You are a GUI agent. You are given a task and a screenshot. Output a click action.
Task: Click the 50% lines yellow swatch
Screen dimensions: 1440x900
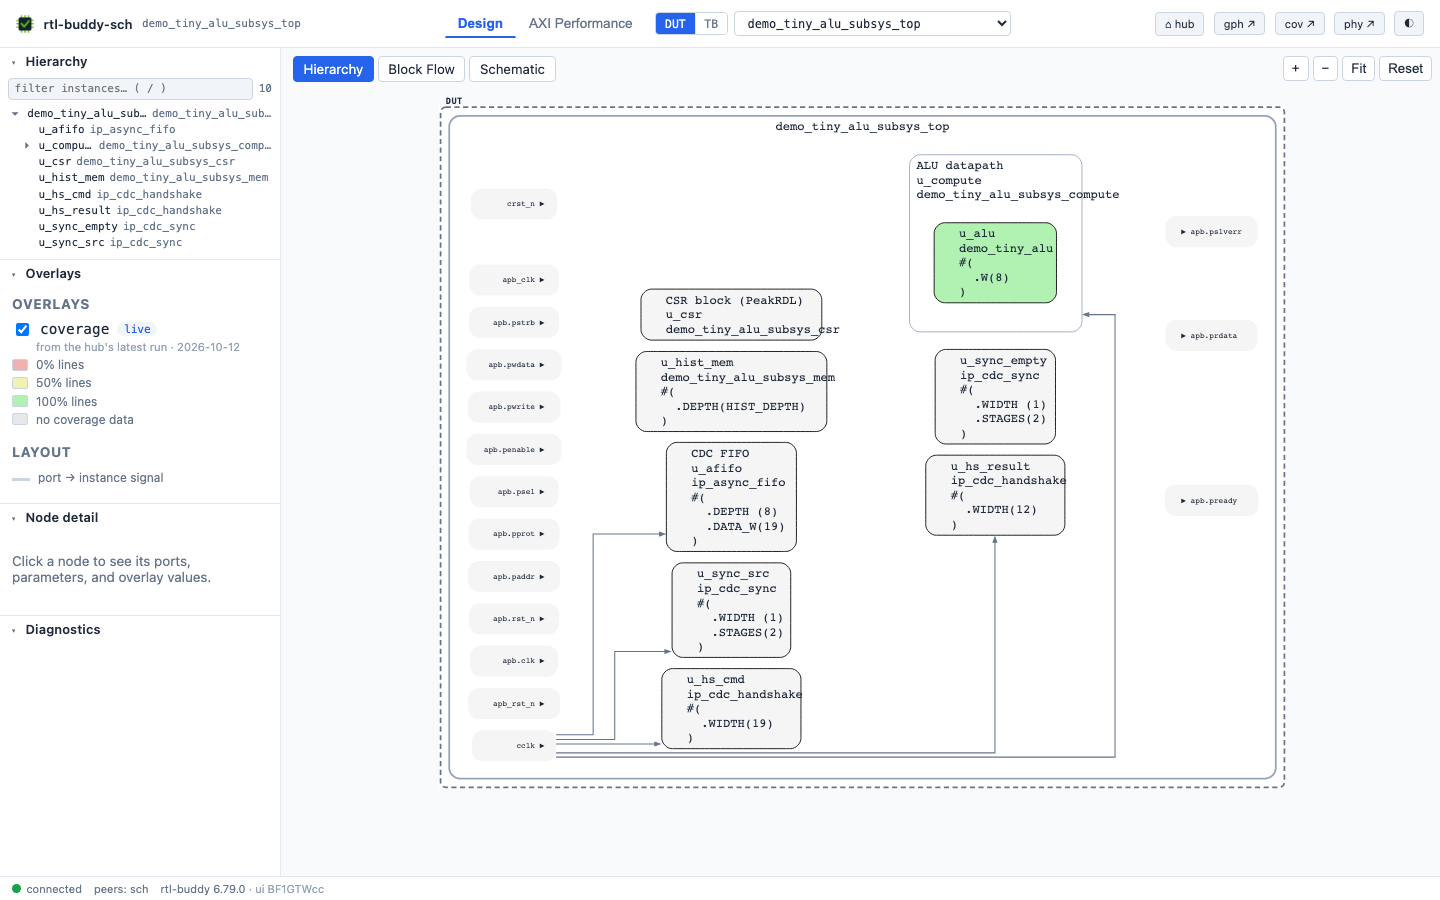pos(20,383)
